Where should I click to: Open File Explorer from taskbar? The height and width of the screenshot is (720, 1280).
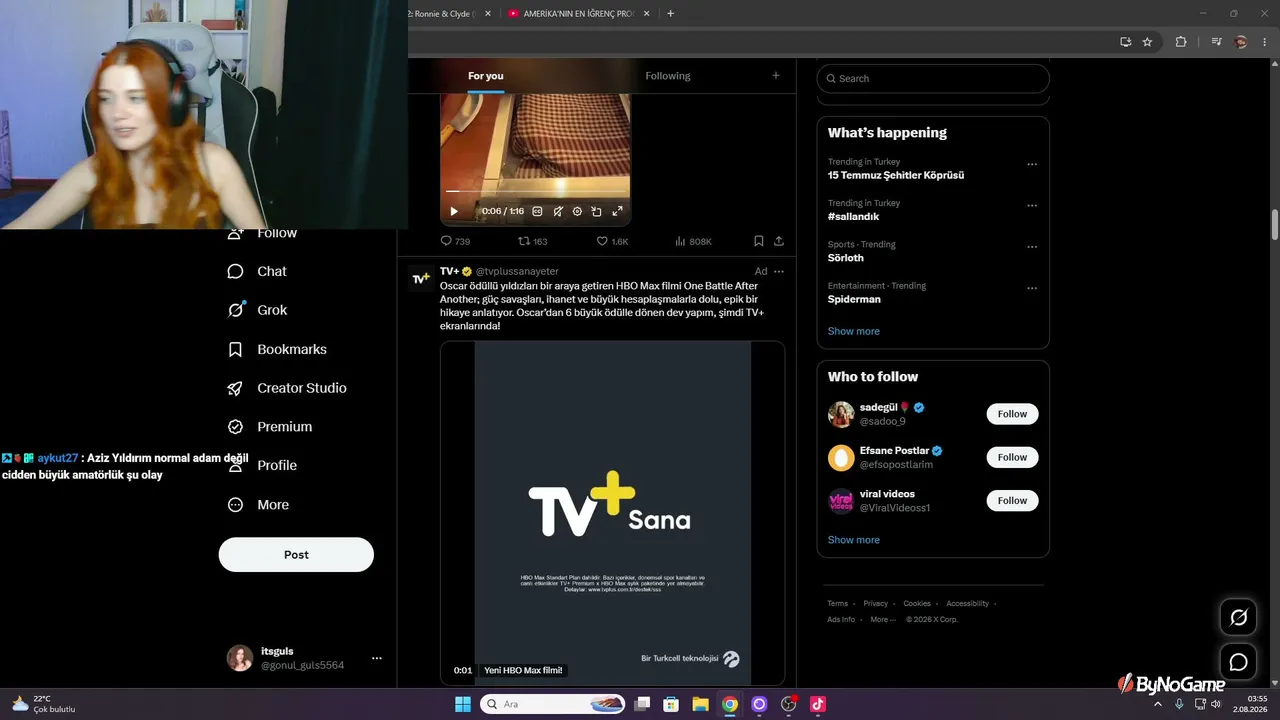(x=701, y=704)
